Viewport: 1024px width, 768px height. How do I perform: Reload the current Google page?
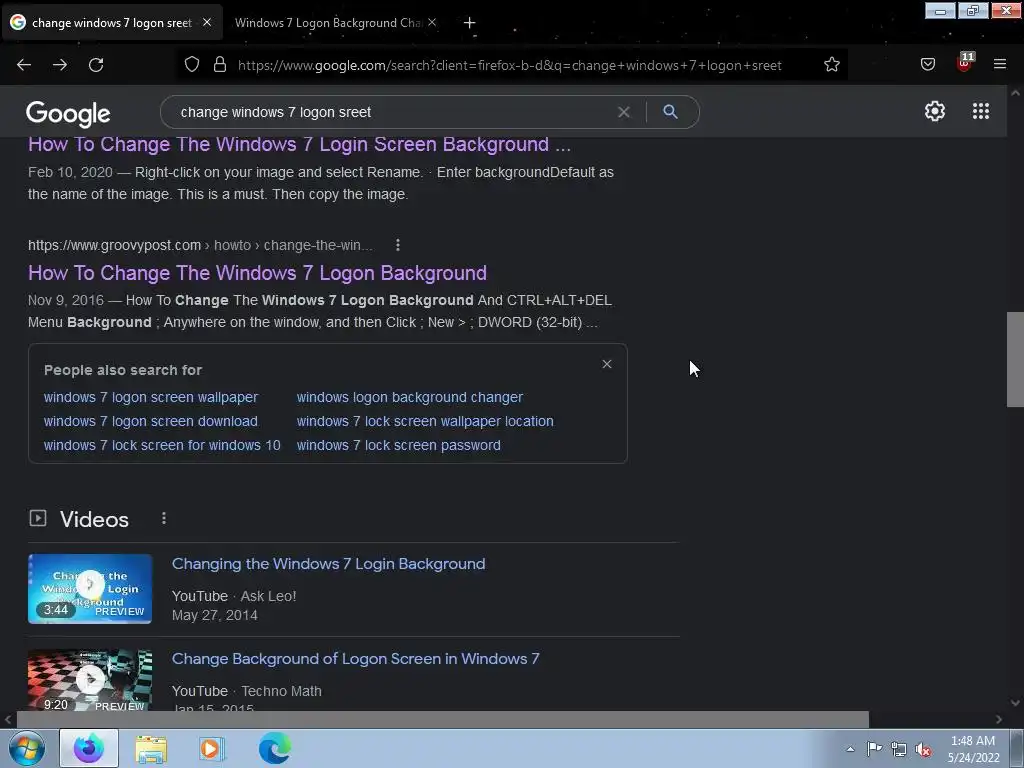click(x=96, y=65)
